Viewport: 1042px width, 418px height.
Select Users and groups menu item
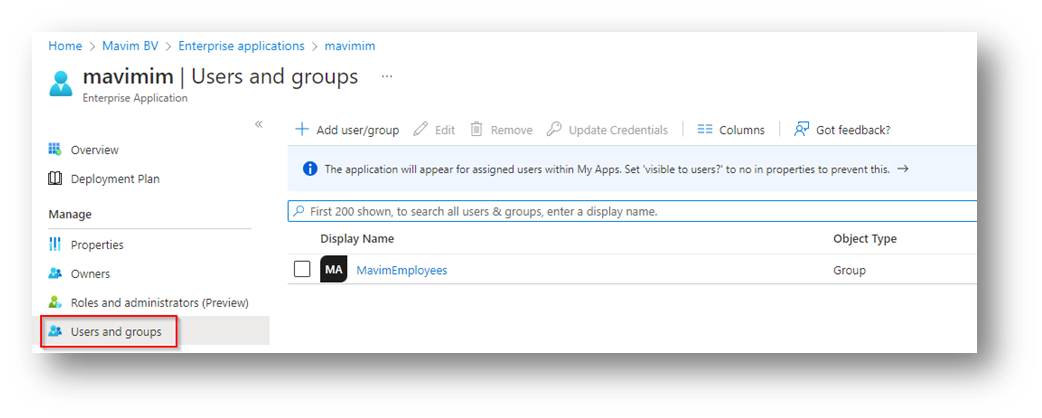[x=116, y=332]
